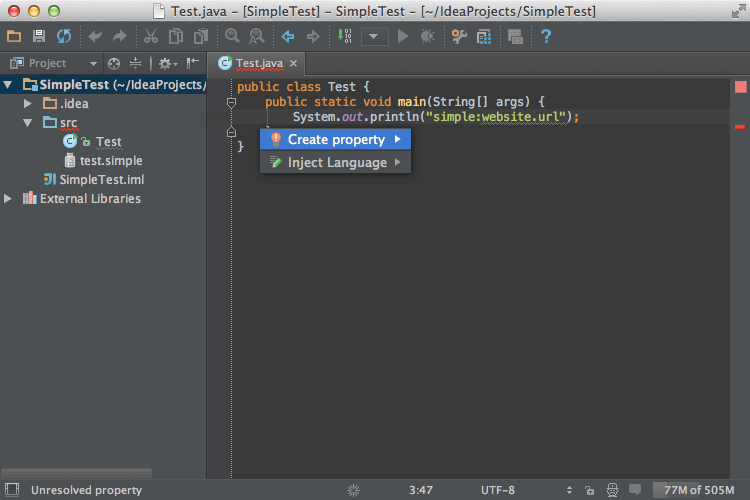The image size is (750, 500).
Task: Click red error indicator square
Action: click(x=740, y=87)
